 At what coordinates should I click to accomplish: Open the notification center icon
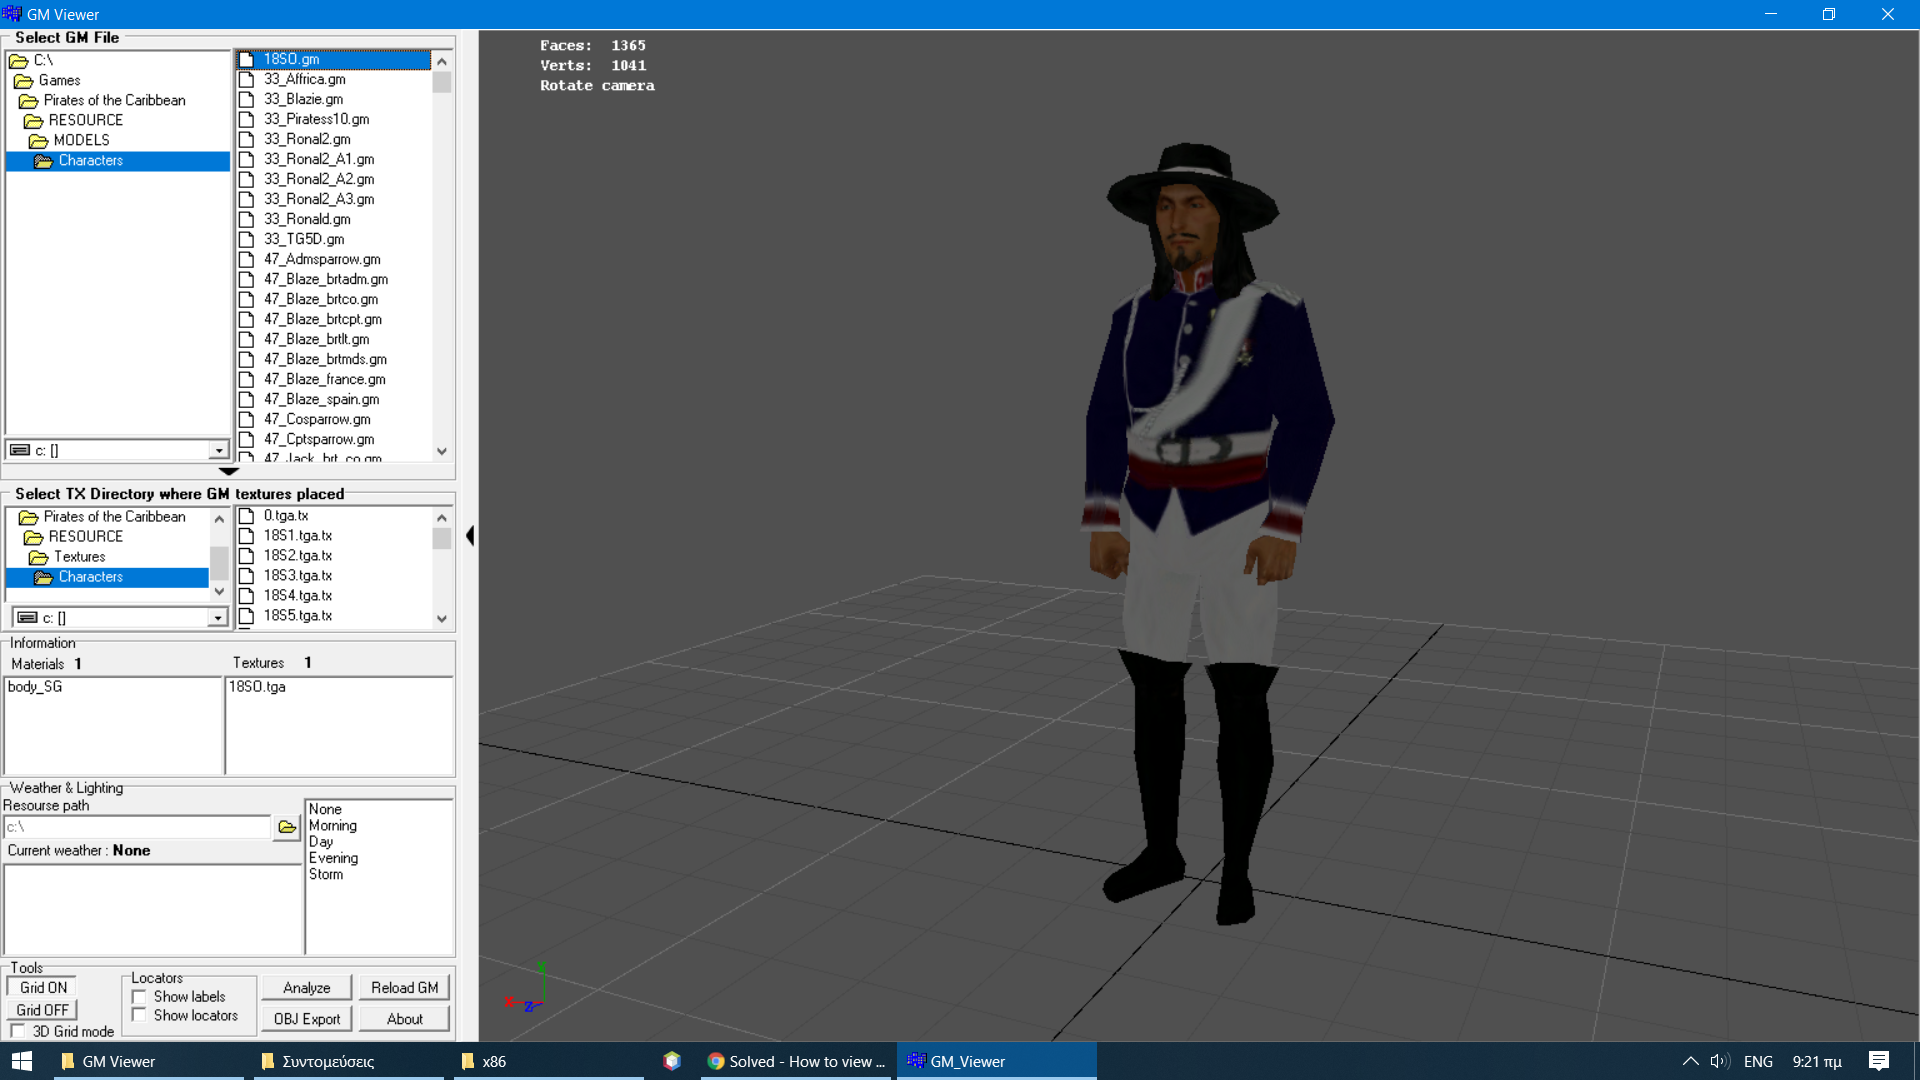pyautogui.click(x=1879, y=1061)
